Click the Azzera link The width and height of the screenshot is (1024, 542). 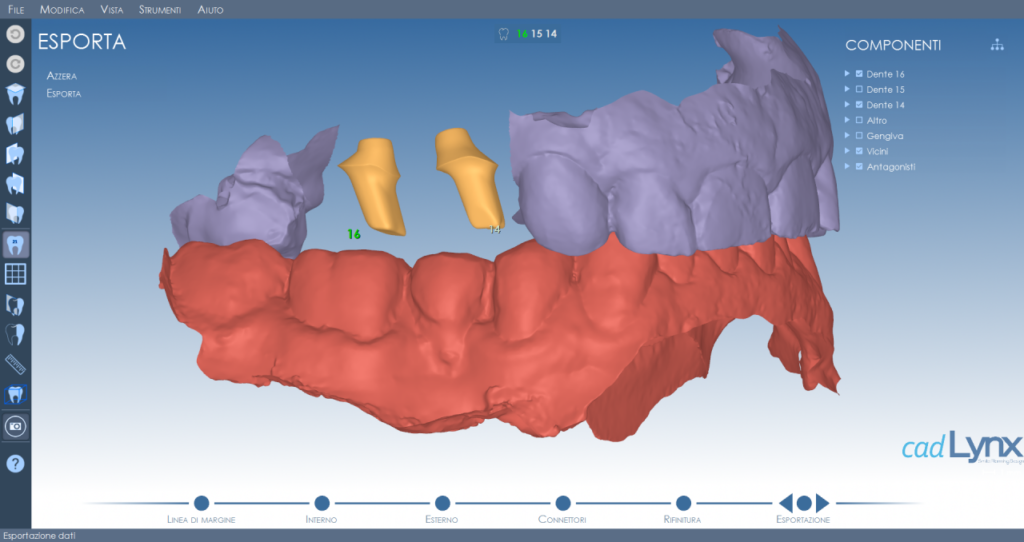tap(61, 76)
